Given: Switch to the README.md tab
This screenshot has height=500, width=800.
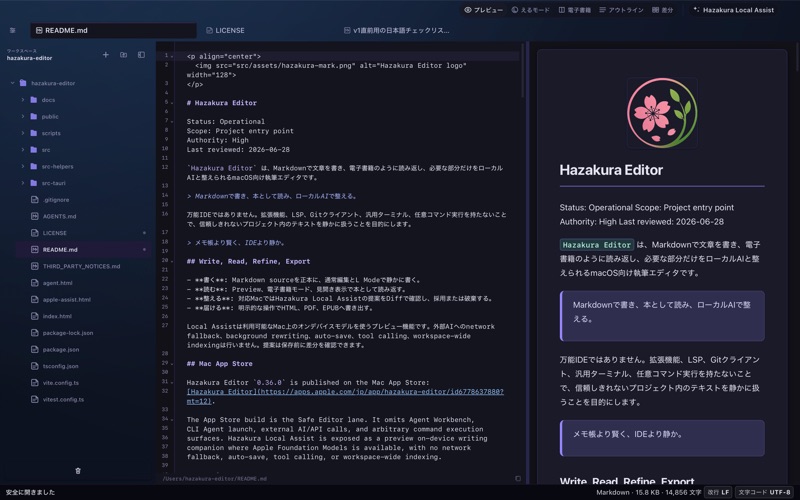Looking at the screenshot, I should [x=113, y=31].
